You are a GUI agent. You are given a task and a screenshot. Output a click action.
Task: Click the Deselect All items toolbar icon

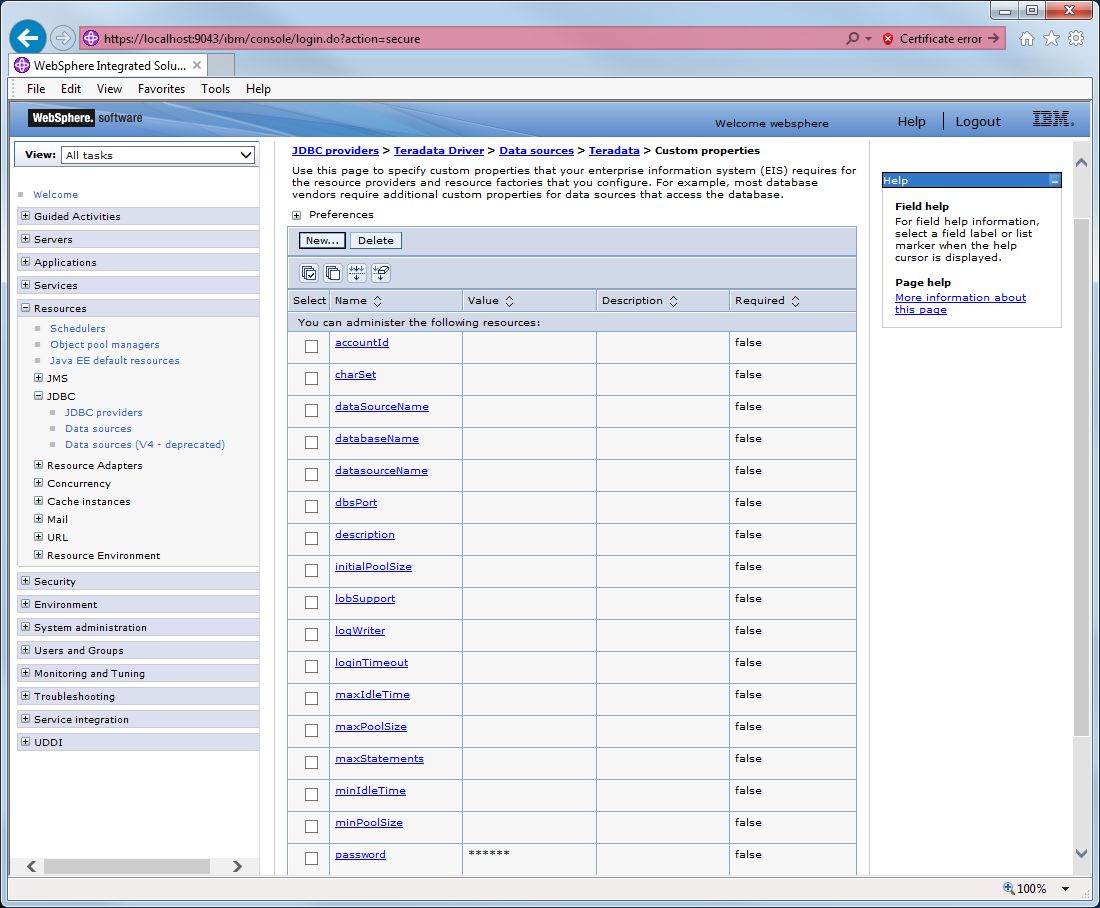pos(333,273)
